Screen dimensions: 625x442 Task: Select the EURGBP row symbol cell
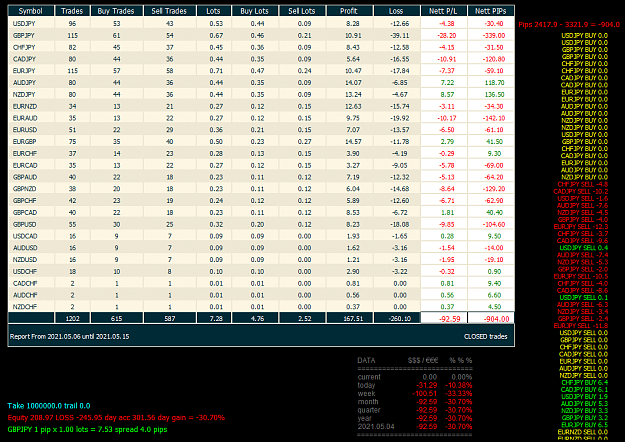pos(31,141)
